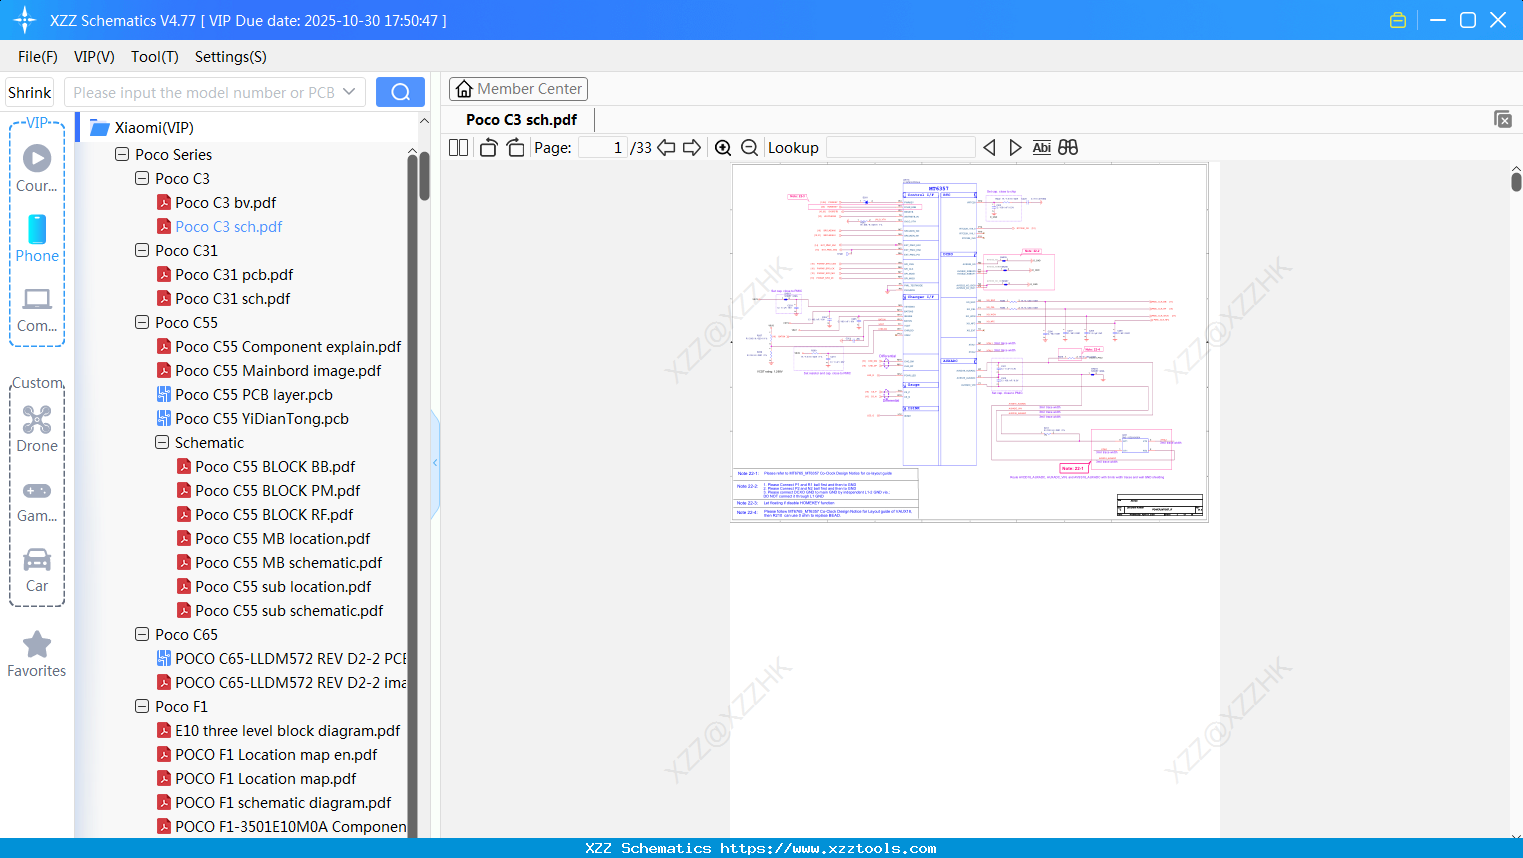
Task: Open Poco C3 bv.pdf
Action: click(226, 202)
